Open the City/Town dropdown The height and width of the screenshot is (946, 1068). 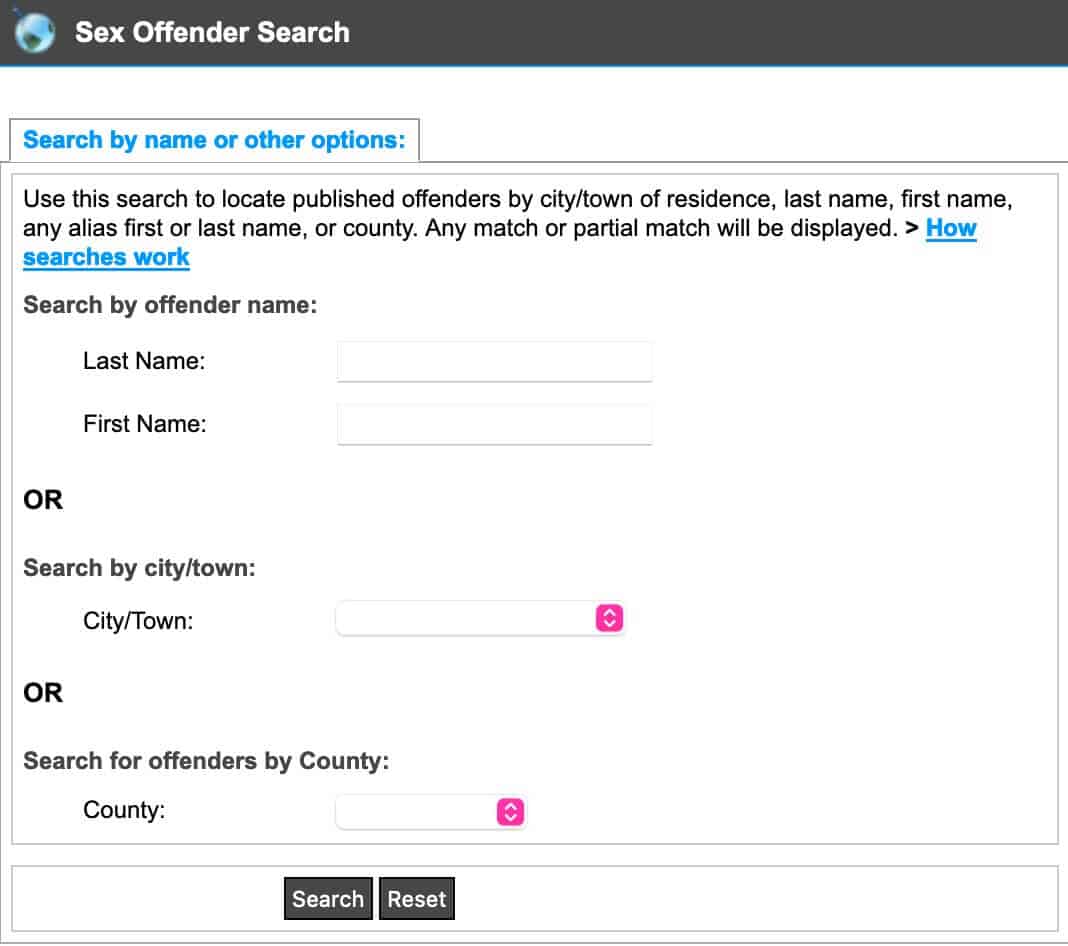[480, 618]
